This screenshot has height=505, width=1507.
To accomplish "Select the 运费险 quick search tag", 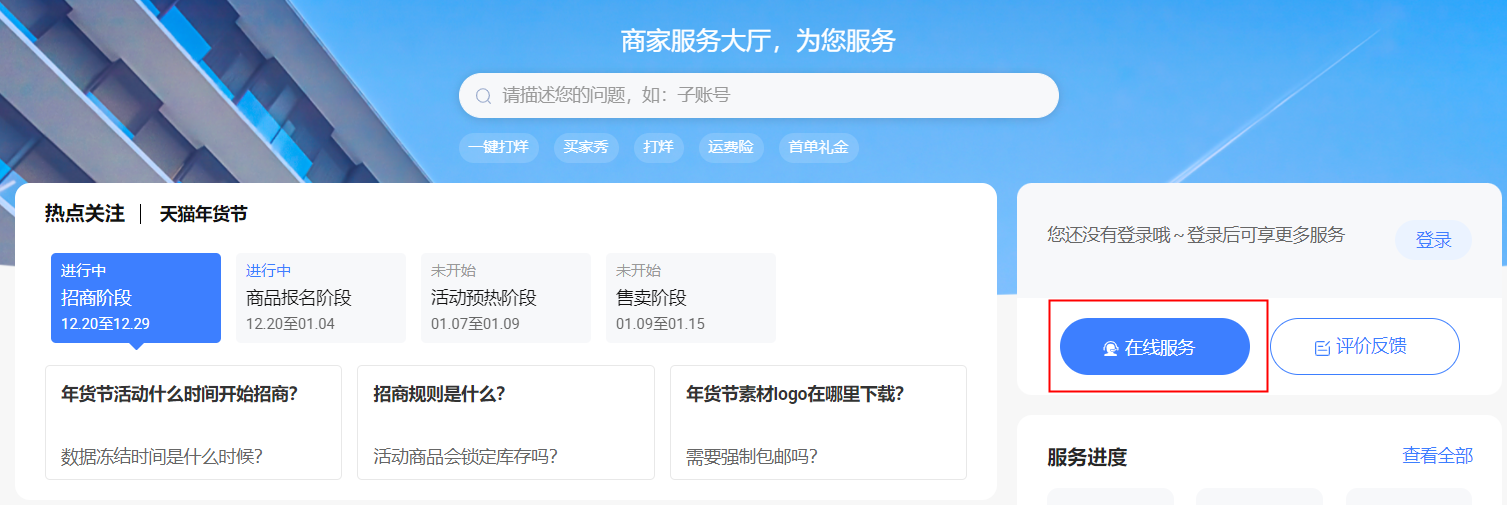I will (x=730, y=147).
